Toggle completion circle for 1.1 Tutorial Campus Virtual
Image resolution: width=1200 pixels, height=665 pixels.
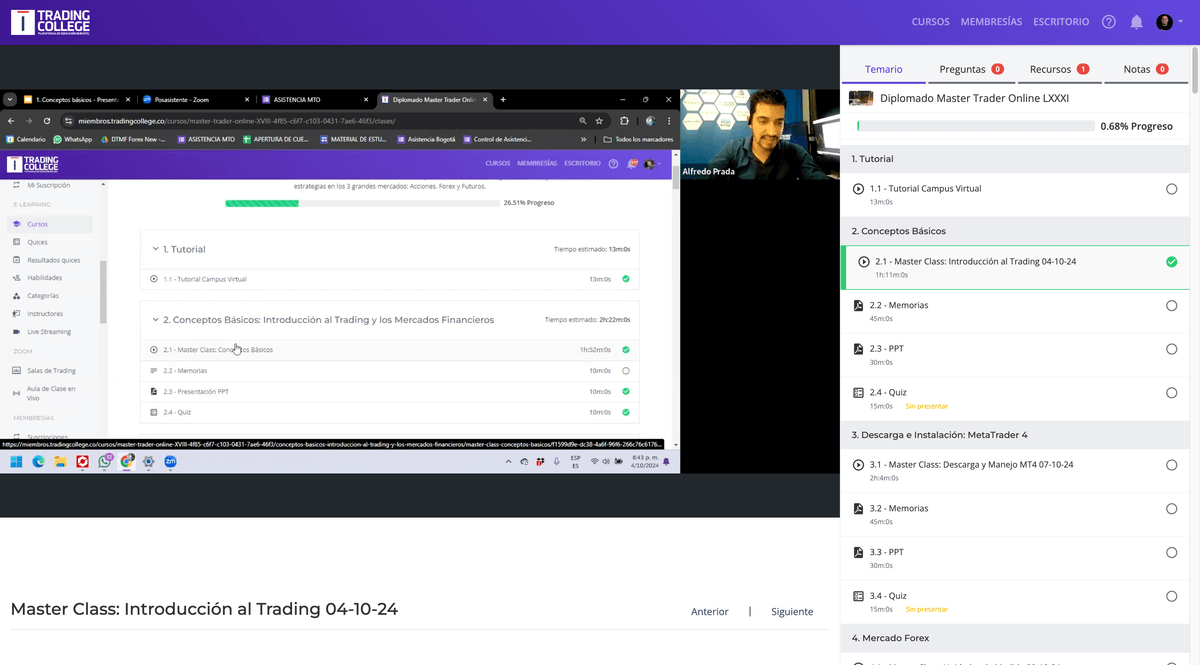point(1171,189)
